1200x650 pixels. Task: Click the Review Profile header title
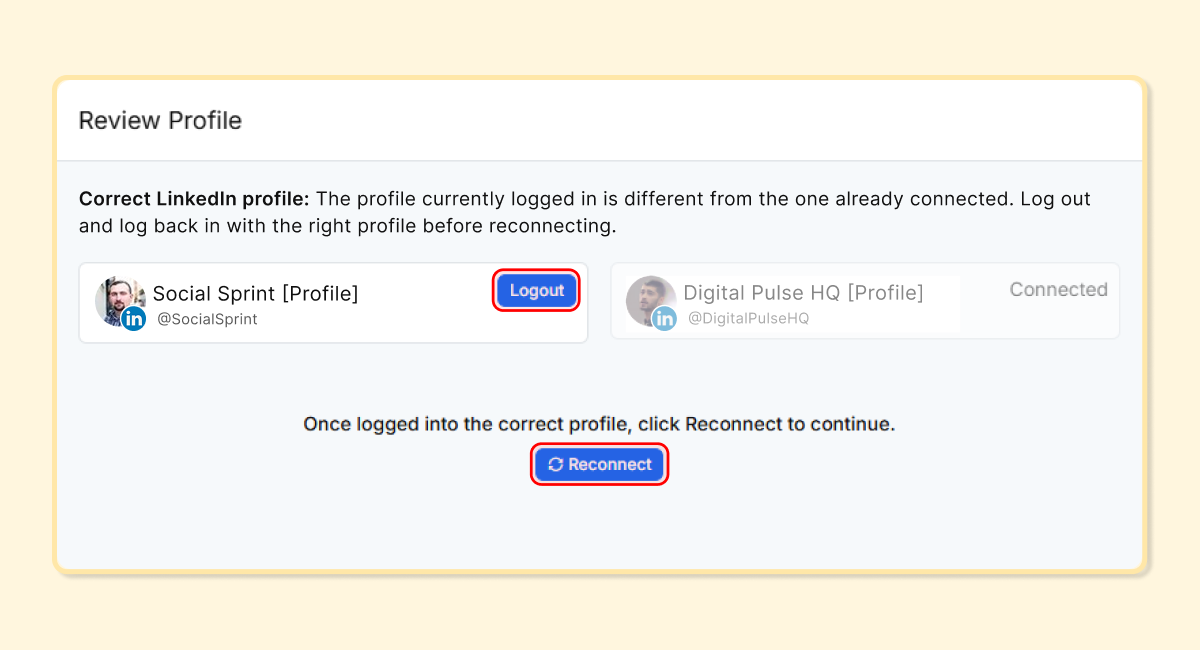click(x=160, y=120)
